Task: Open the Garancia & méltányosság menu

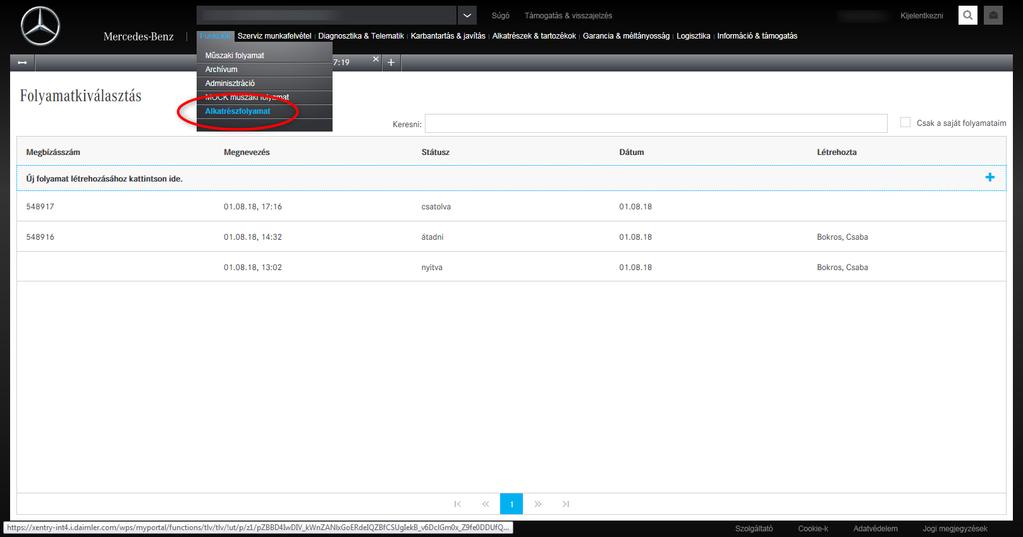Action: coord(626,36)
